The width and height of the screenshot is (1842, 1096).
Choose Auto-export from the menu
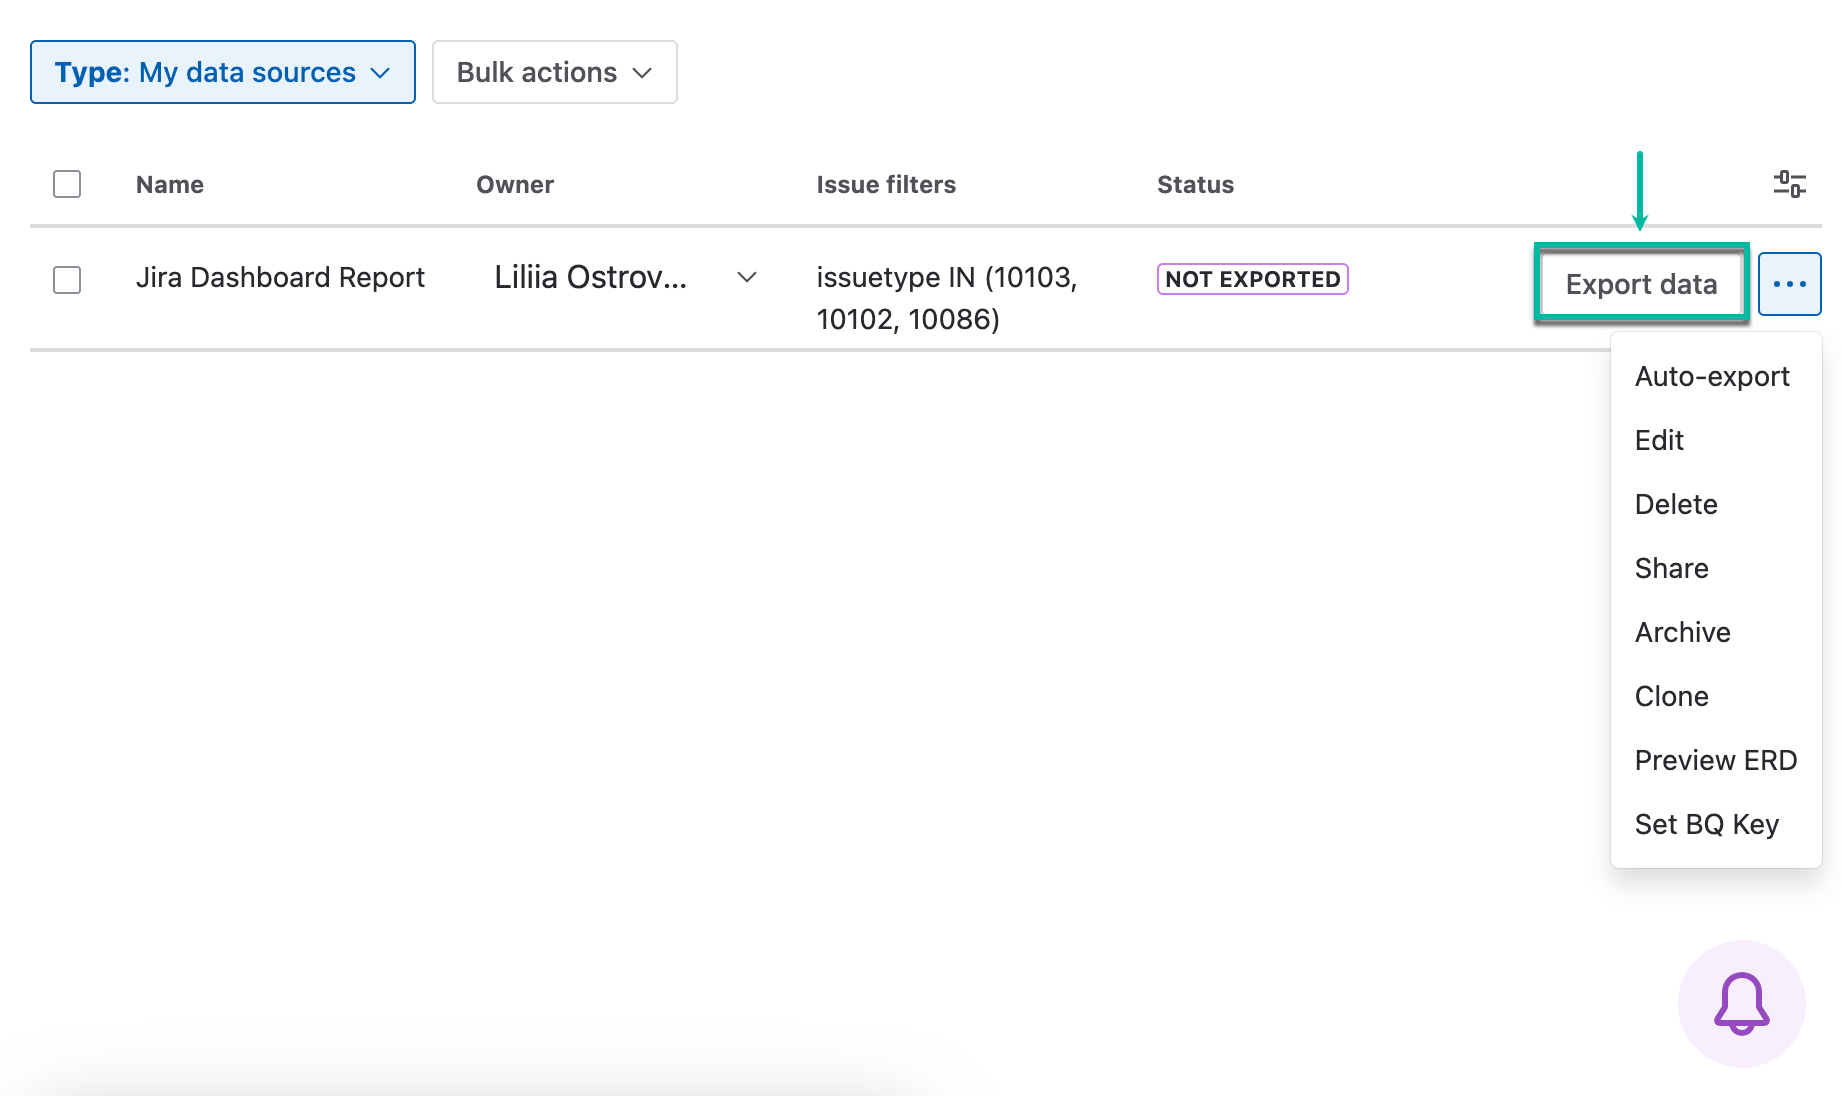[x=1716, y=376]
